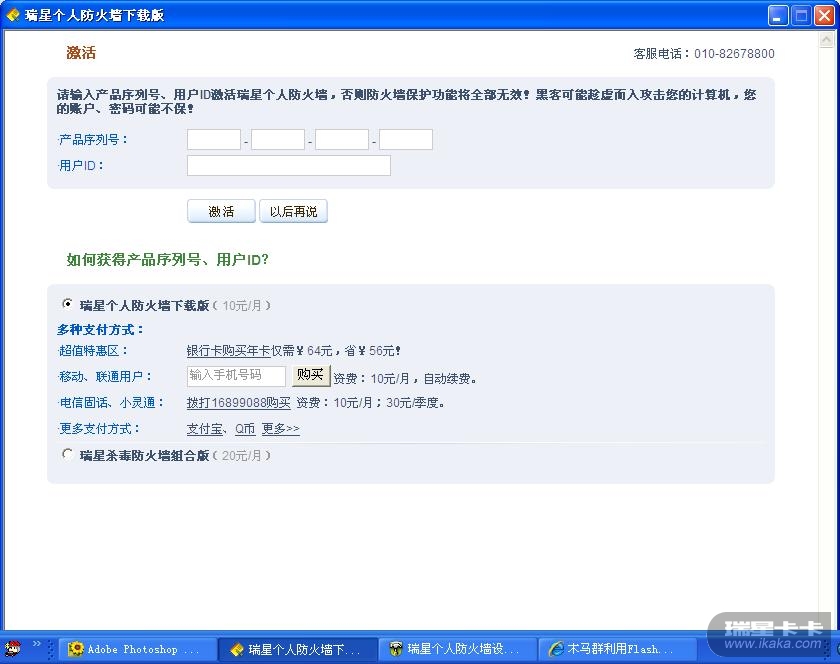Click the Rising logo icon in title bar
840x664 pixels.
(12, 15)
